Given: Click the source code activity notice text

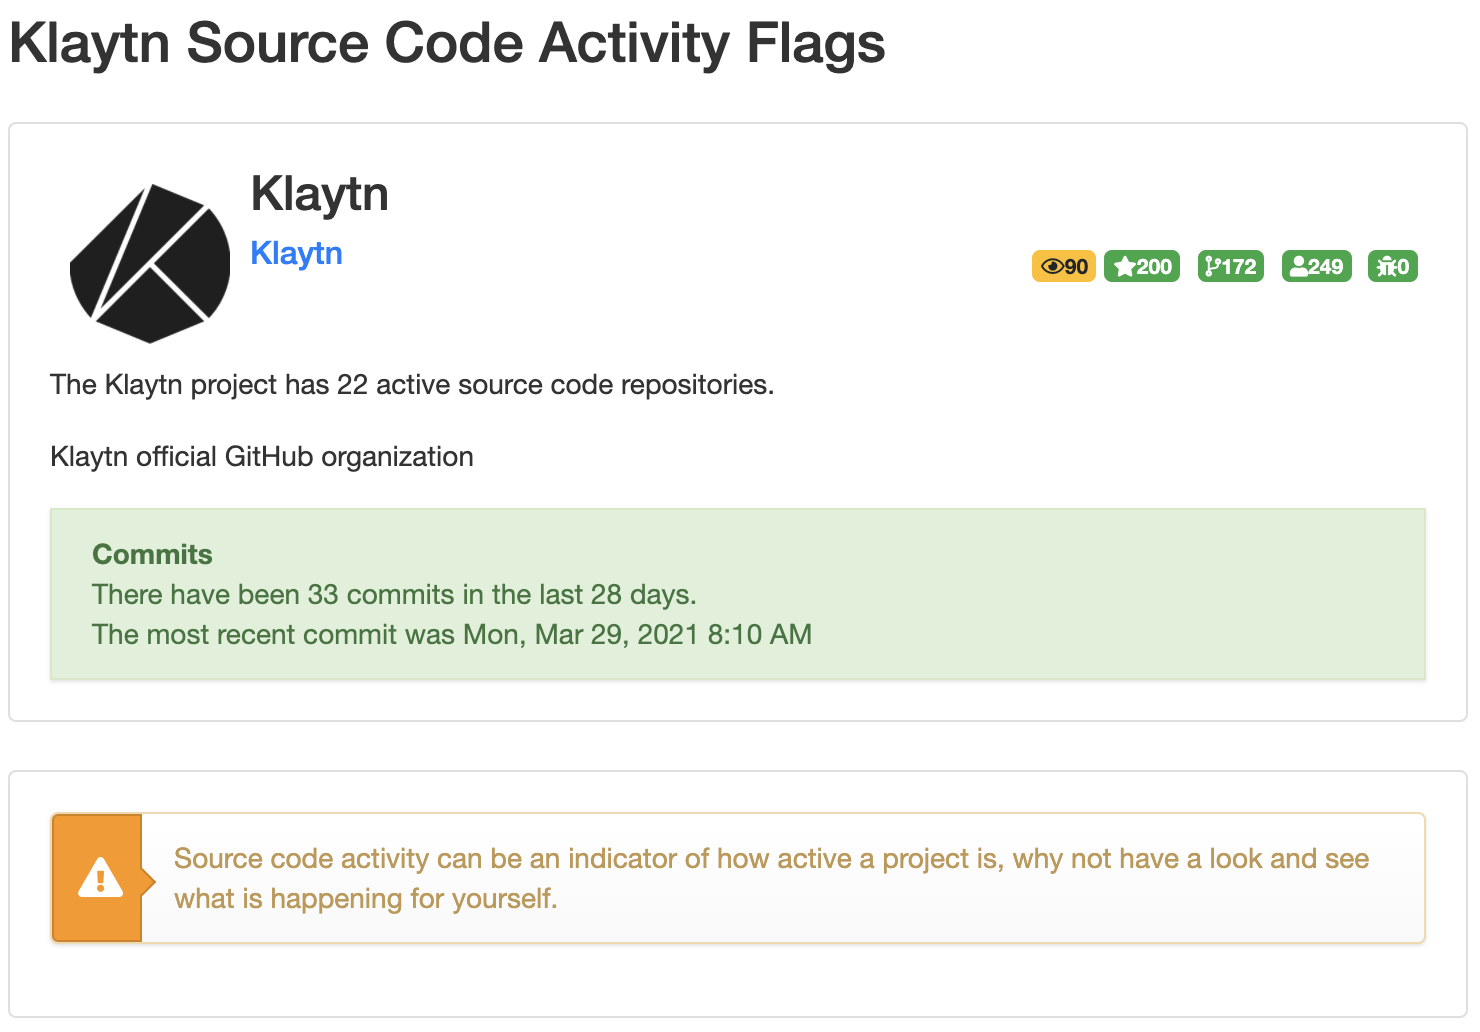Looking at the screenshot, I should pyautogui.click(x=771, y=878).
